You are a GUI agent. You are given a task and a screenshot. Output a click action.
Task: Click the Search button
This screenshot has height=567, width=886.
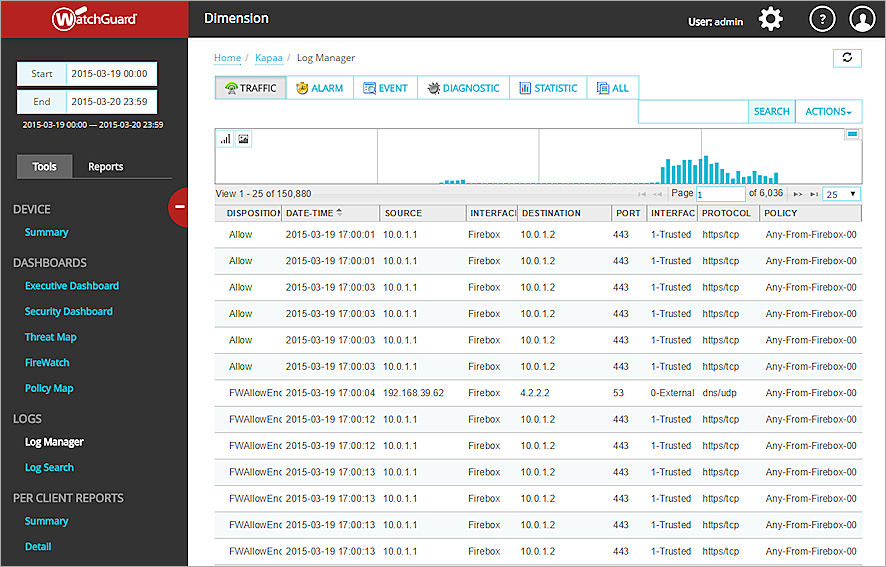click(771, 112)
